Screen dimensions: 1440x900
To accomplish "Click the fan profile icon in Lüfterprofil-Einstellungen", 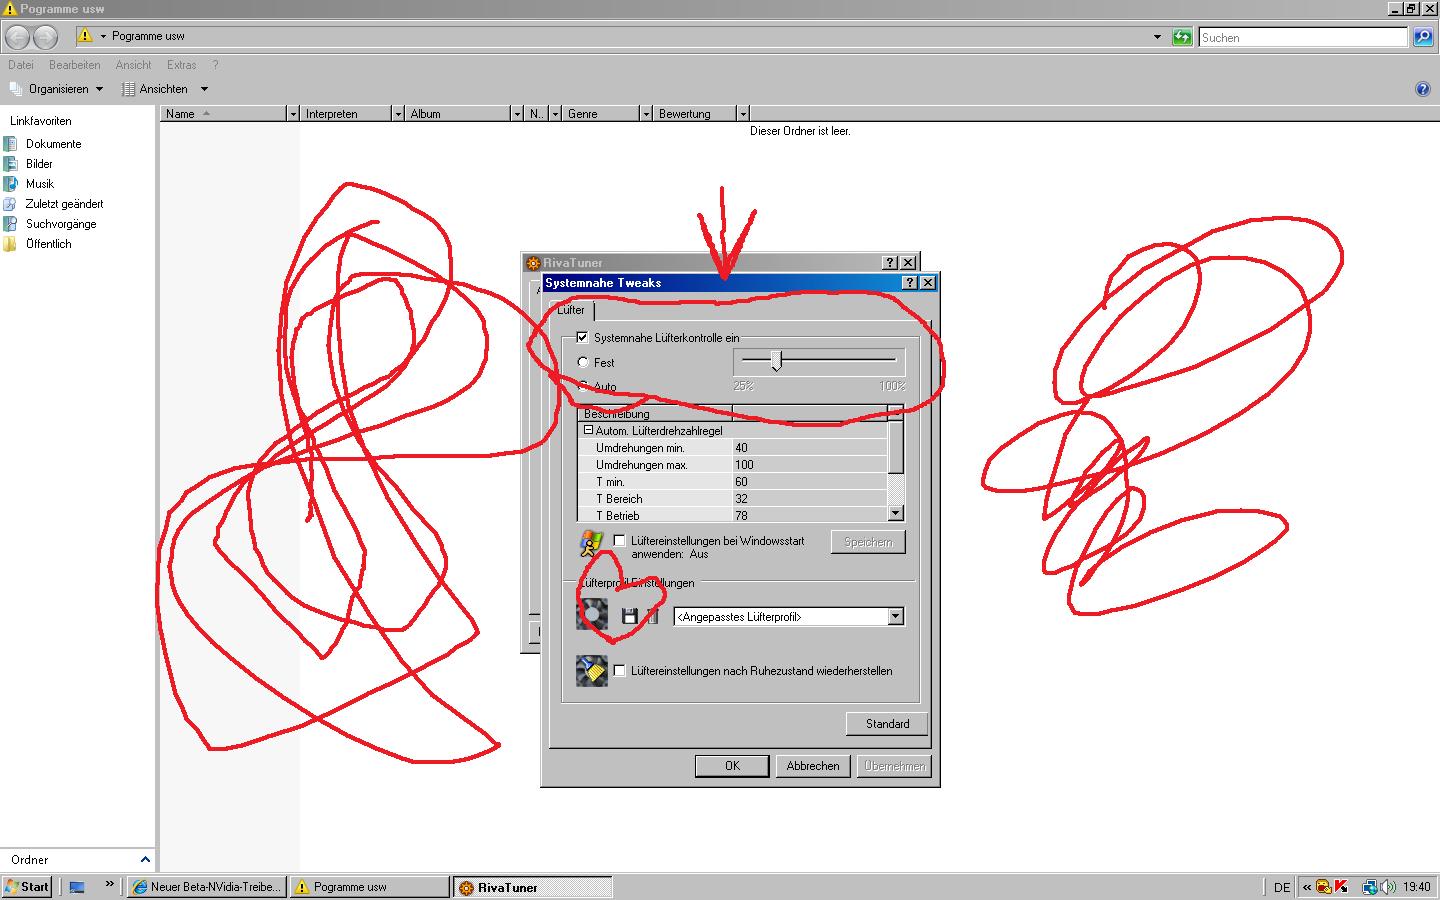I will point(592,613).
